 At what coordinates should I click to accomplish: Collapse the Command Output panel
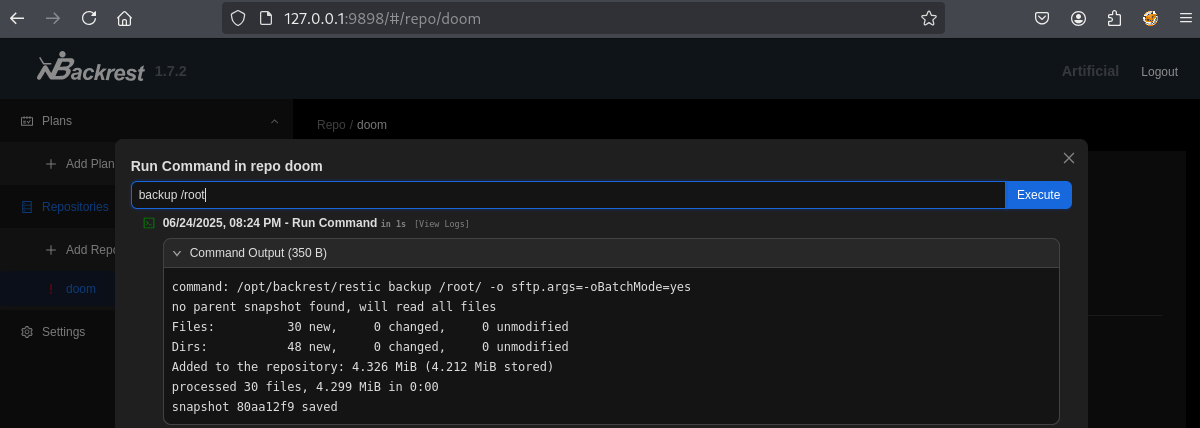tap(177, 253)
